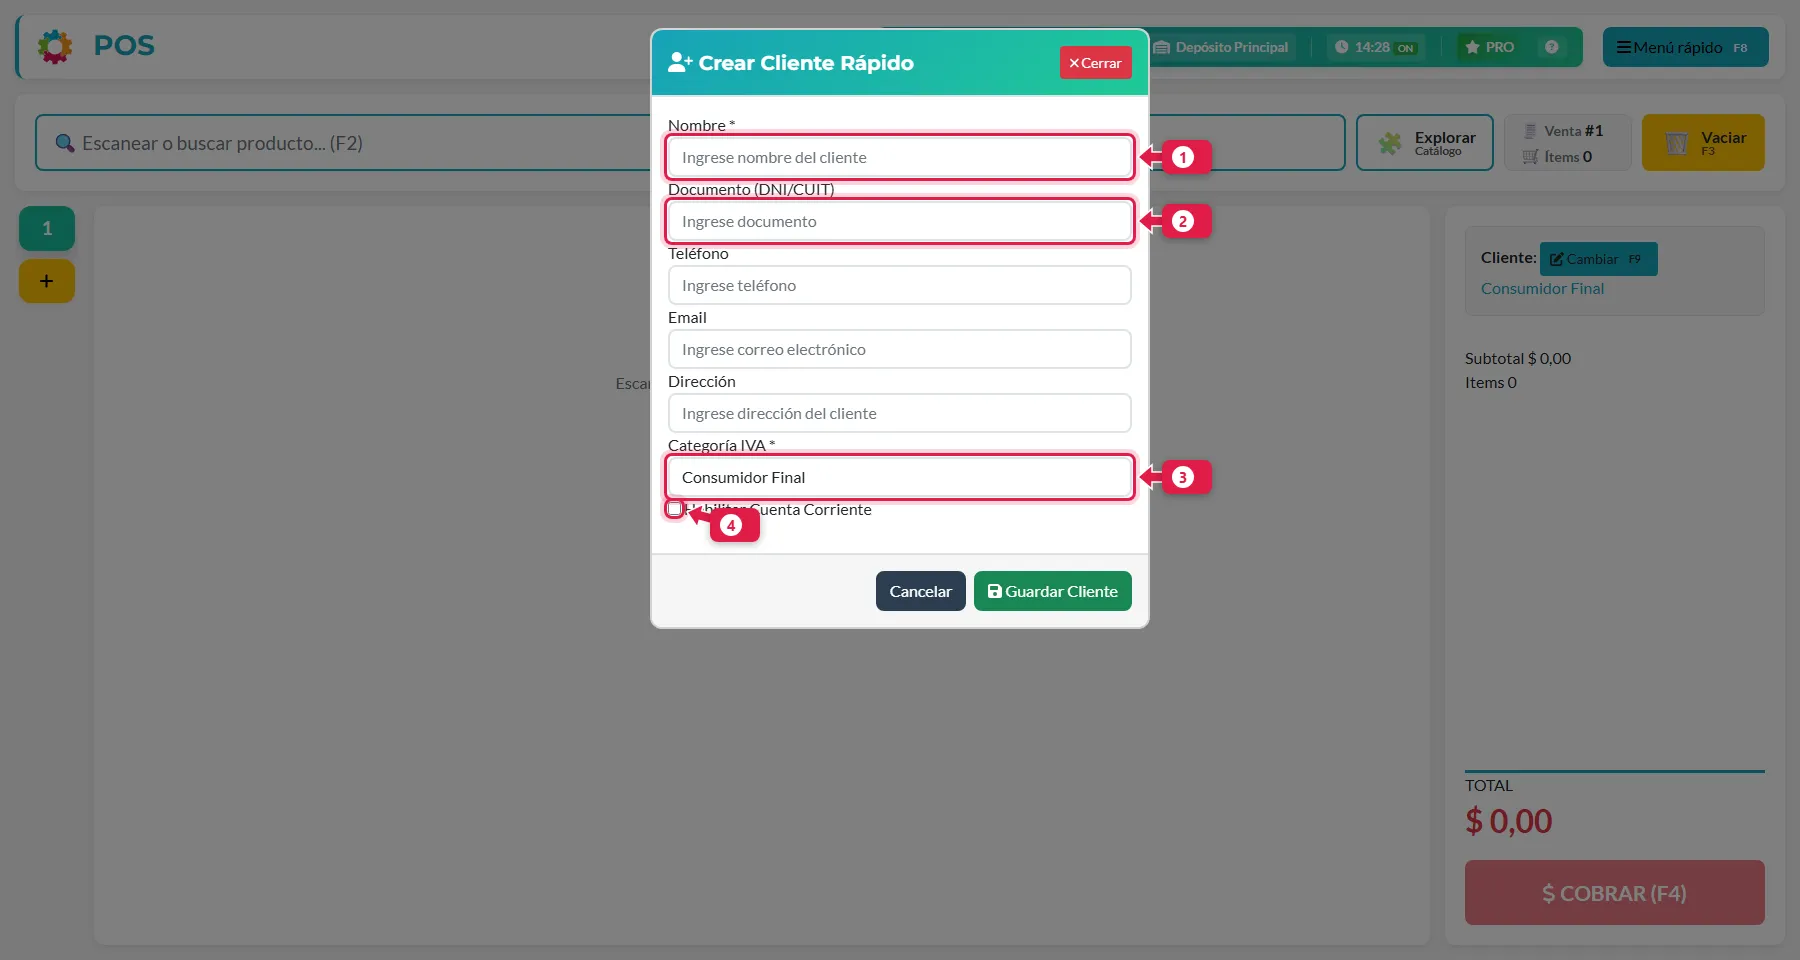
Task: Click Cambiar client button
Action: point(1598,259)
